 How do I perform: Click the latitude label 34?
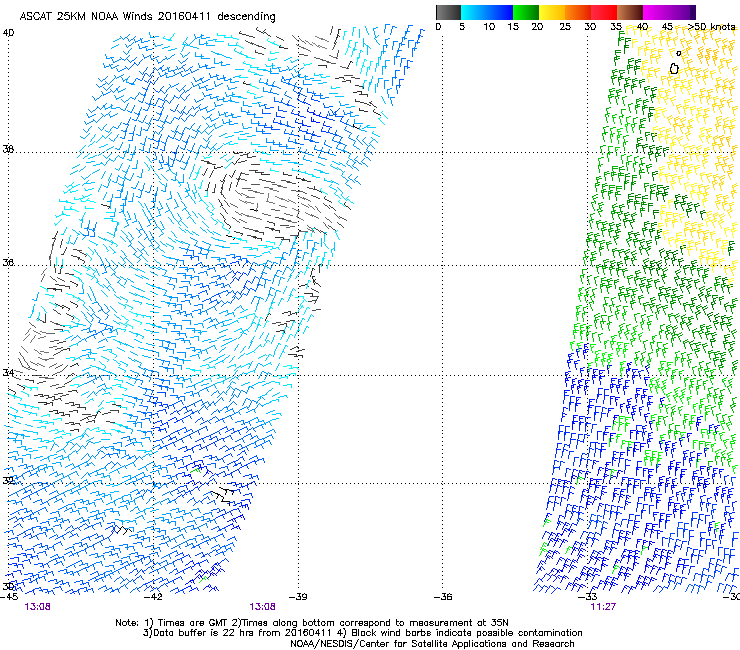coord(8,372)
